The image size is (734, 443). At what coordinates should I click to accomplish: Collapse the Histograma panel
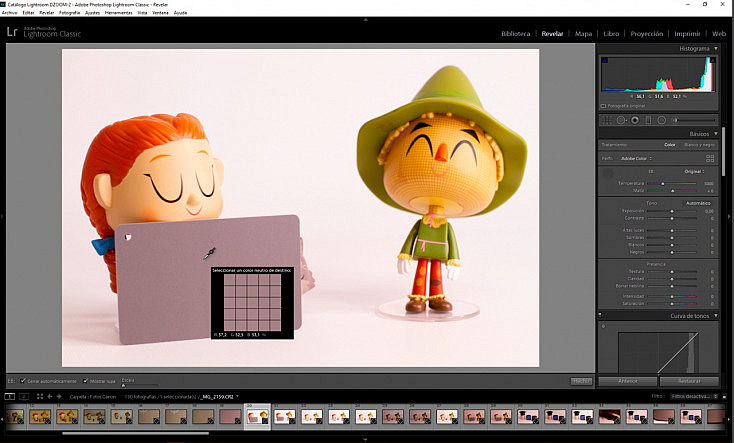tap(716, 48)
